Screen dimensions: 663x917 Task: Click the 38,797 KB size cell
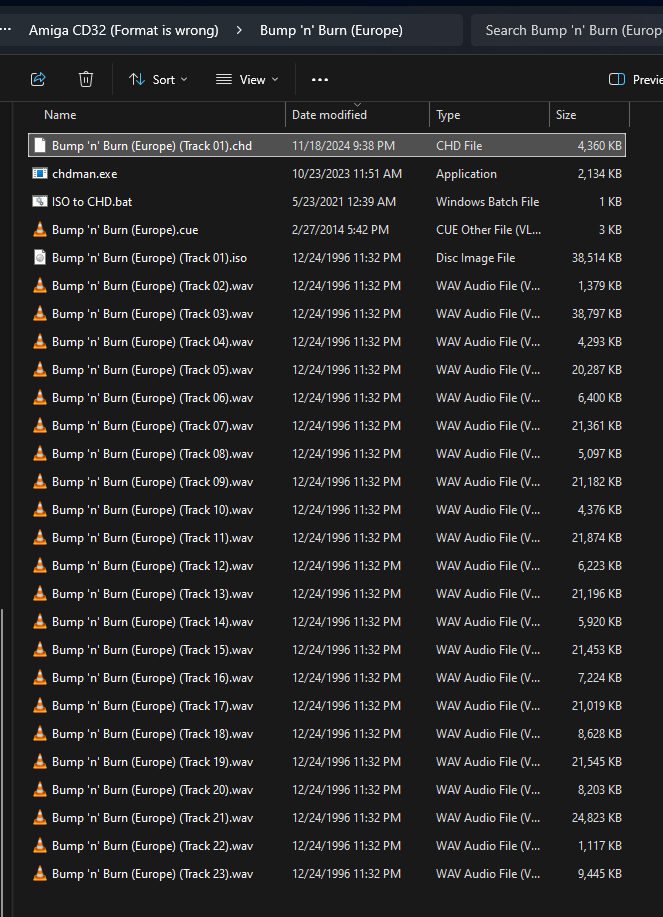[596, 314]
